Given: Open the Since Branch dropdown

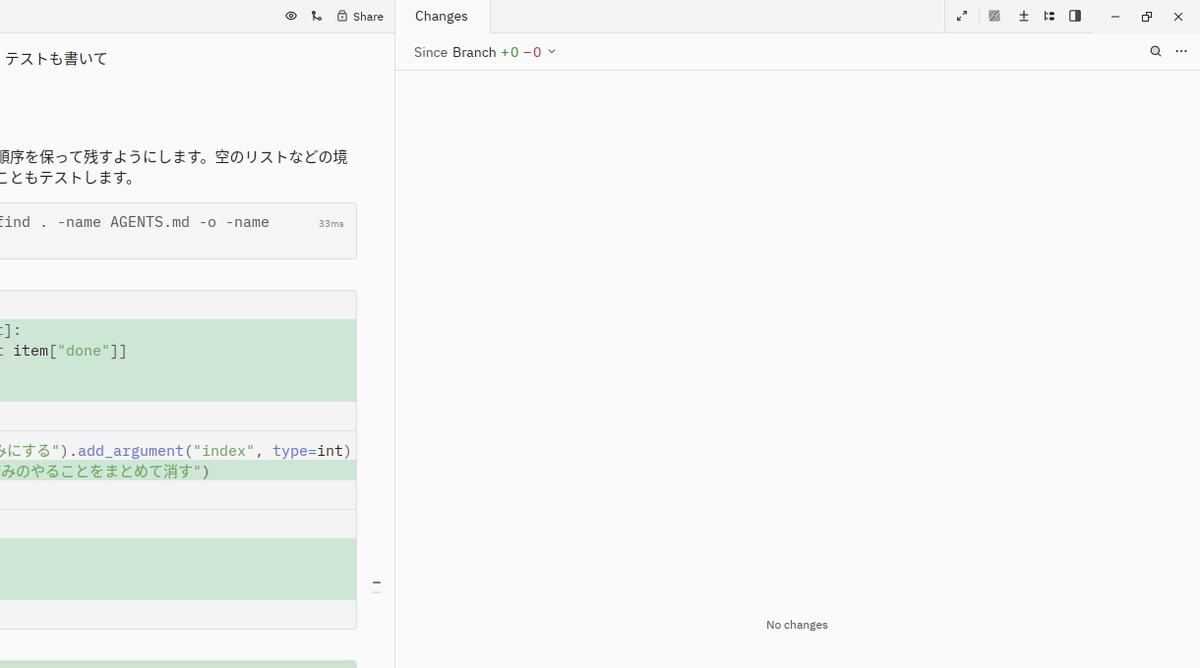Looking at the screenshot, I should coord(485,52).
